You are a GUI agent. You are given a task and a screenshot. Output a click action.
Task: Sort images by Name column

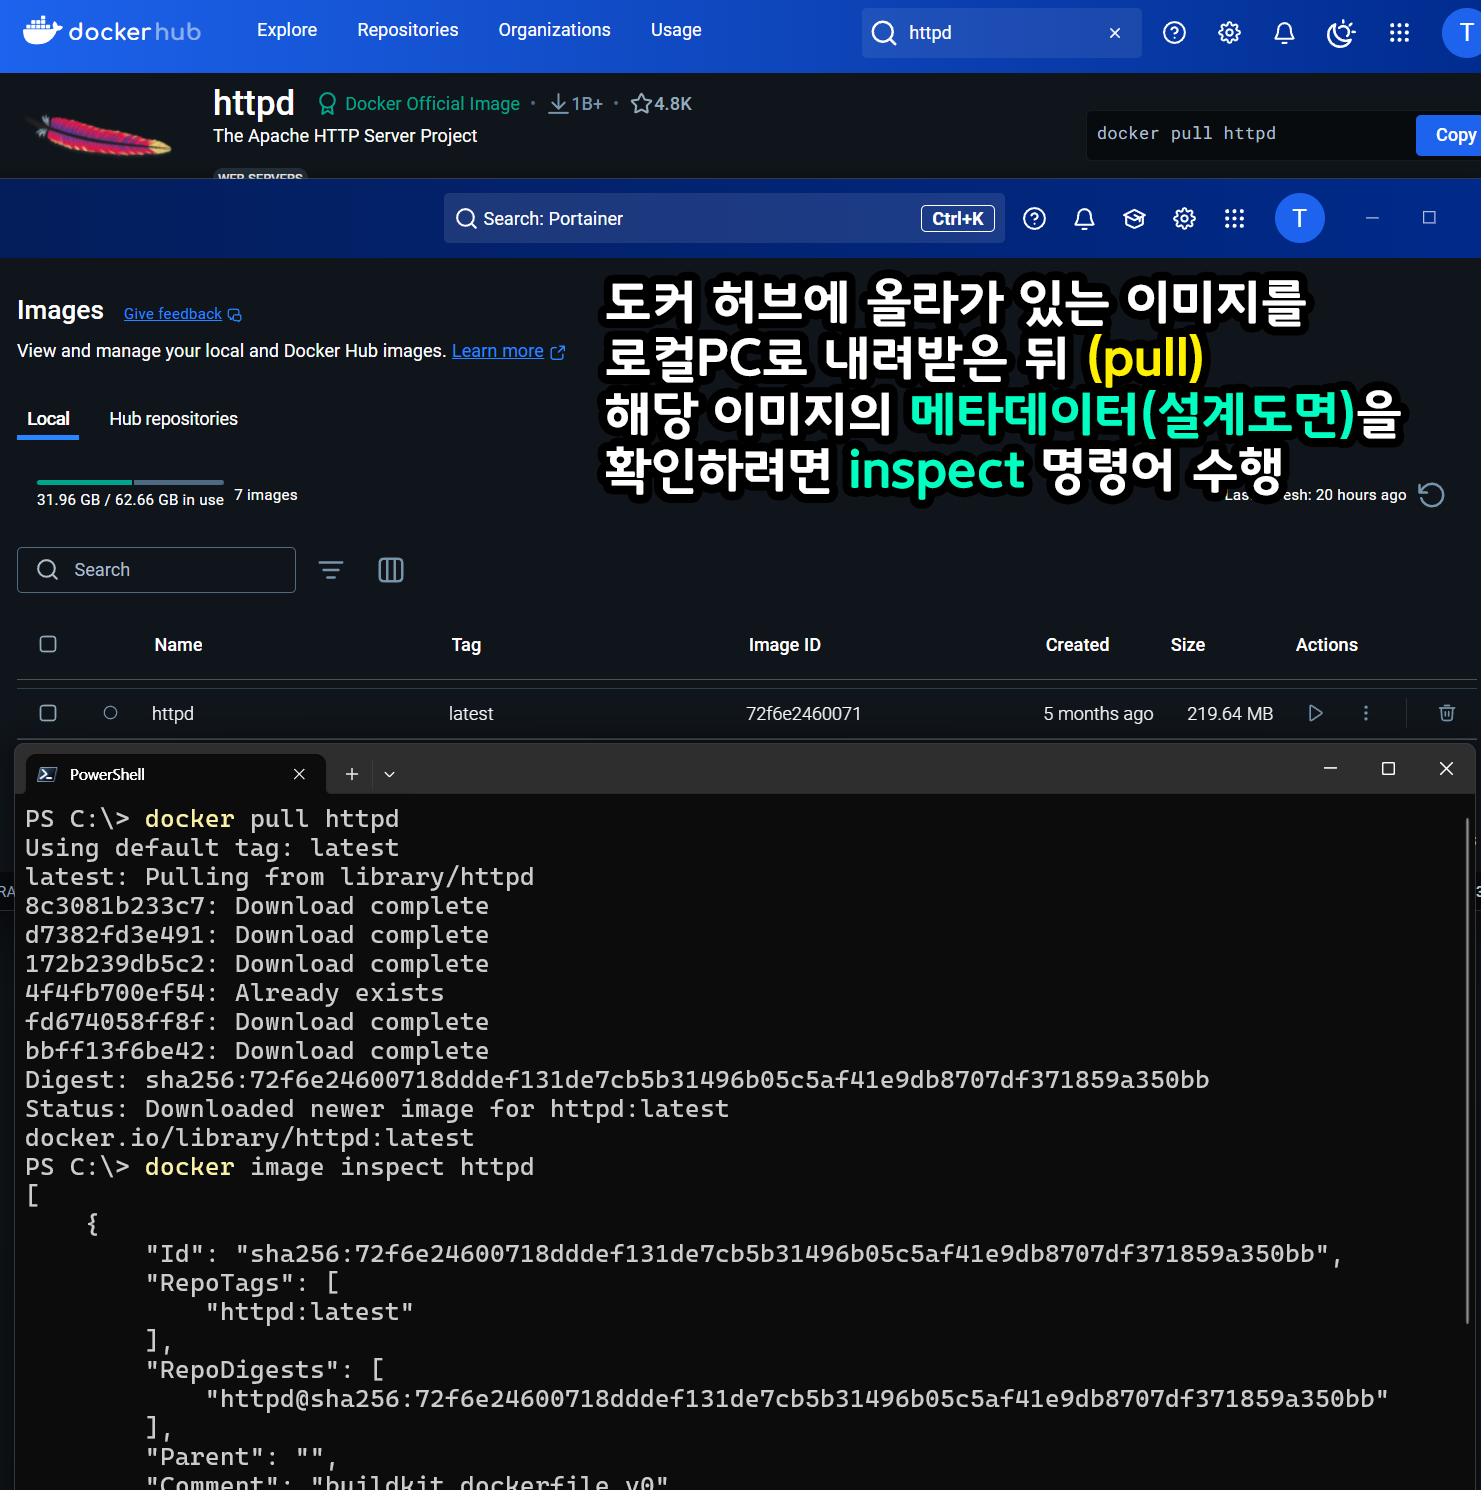[x=179, y=645]
